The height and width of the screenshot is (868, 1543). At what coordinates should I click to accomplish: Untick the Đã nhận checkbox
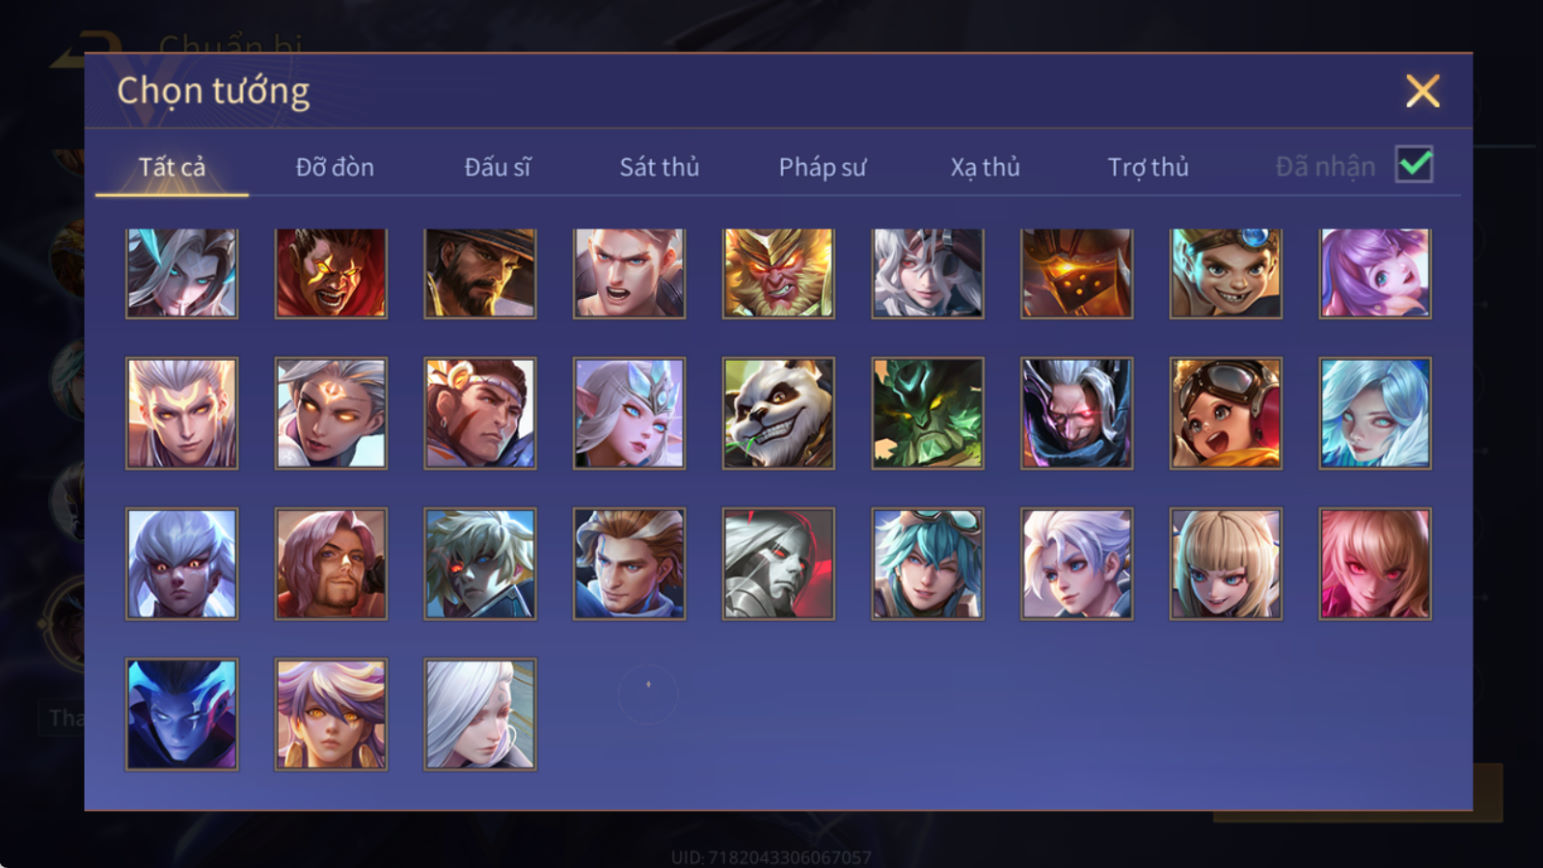tap(1414, 164)
